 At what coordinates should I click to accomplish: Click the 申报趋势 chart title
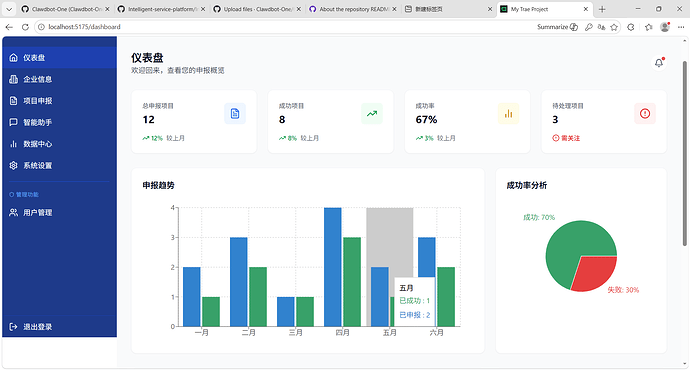[x=158, y=186]
